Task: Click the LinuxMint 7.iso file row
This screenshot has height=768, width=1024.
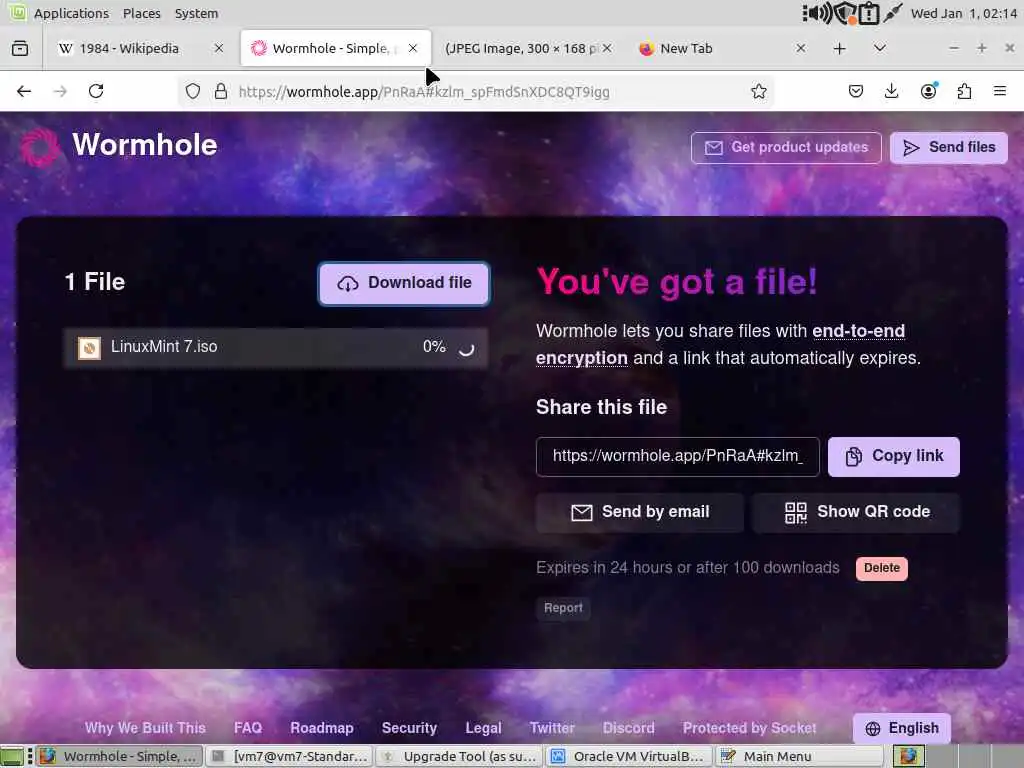Action: (x=275, y=347)
